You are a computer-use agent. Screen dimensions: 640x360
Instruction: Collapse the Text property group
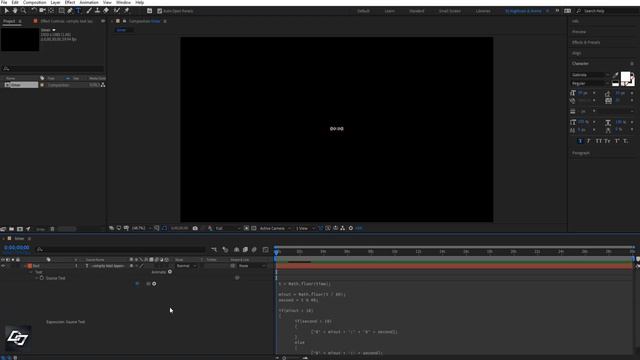(31, 272)
